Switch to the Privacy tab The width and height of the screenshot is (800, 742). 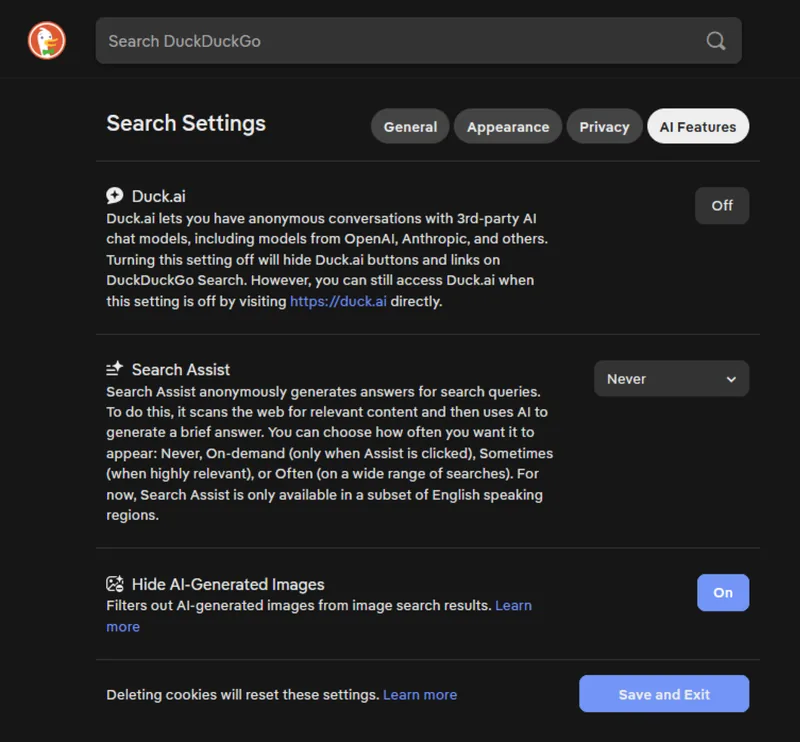point(604,126)
